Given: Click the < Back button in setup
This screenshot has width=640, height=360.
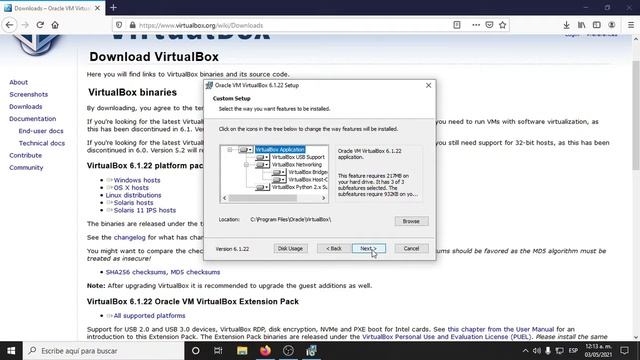Looking at the screenshot, I should pos(334,249).
